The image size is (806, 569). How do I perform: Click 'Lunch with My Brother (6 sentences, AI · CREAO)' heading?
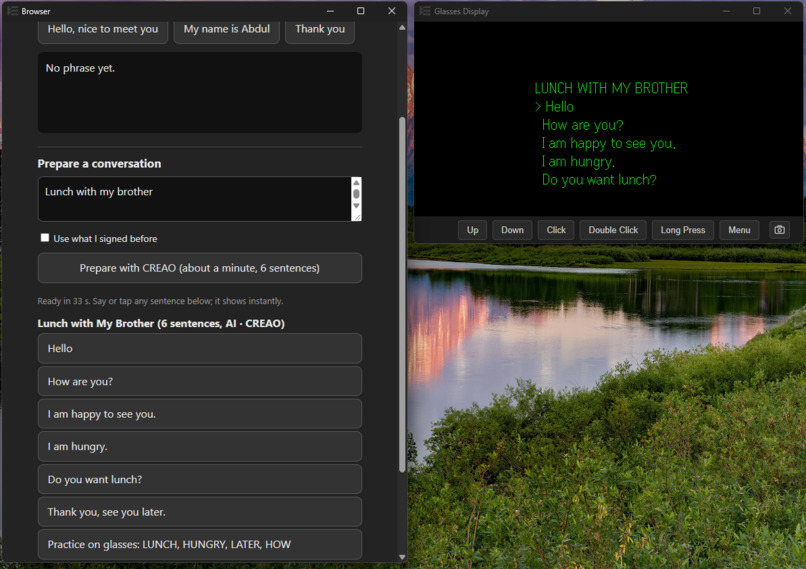pos(161,323)
